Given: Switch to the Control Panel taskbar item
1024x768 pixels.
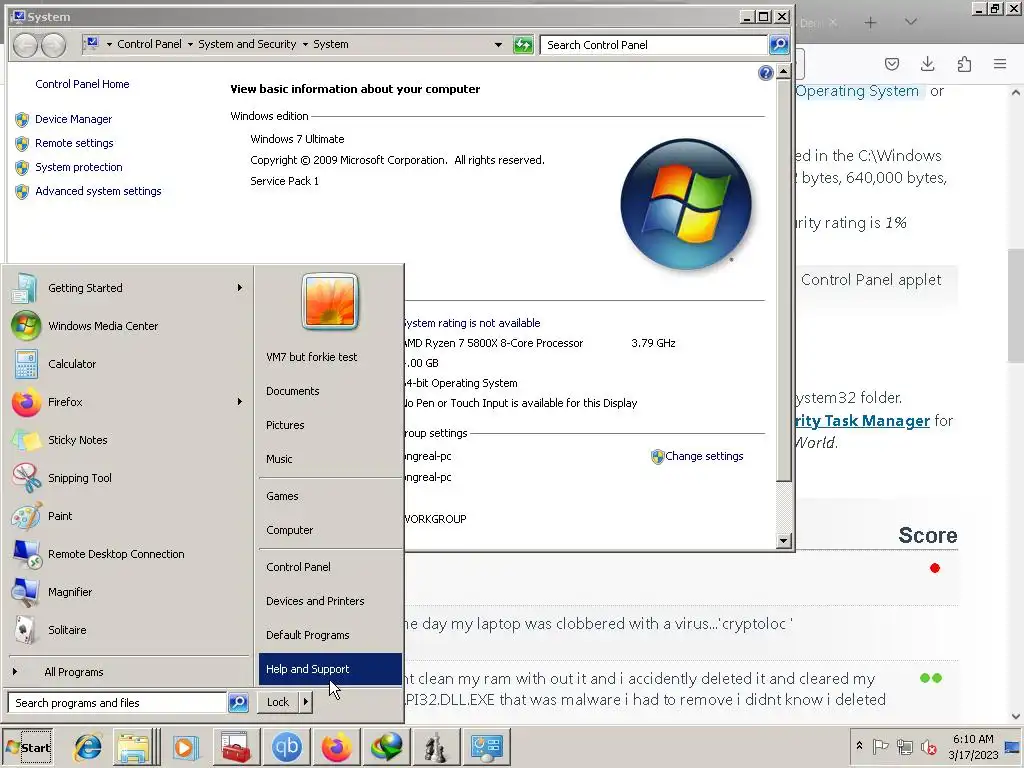Looking at the screenshot, I should point(487,747).
